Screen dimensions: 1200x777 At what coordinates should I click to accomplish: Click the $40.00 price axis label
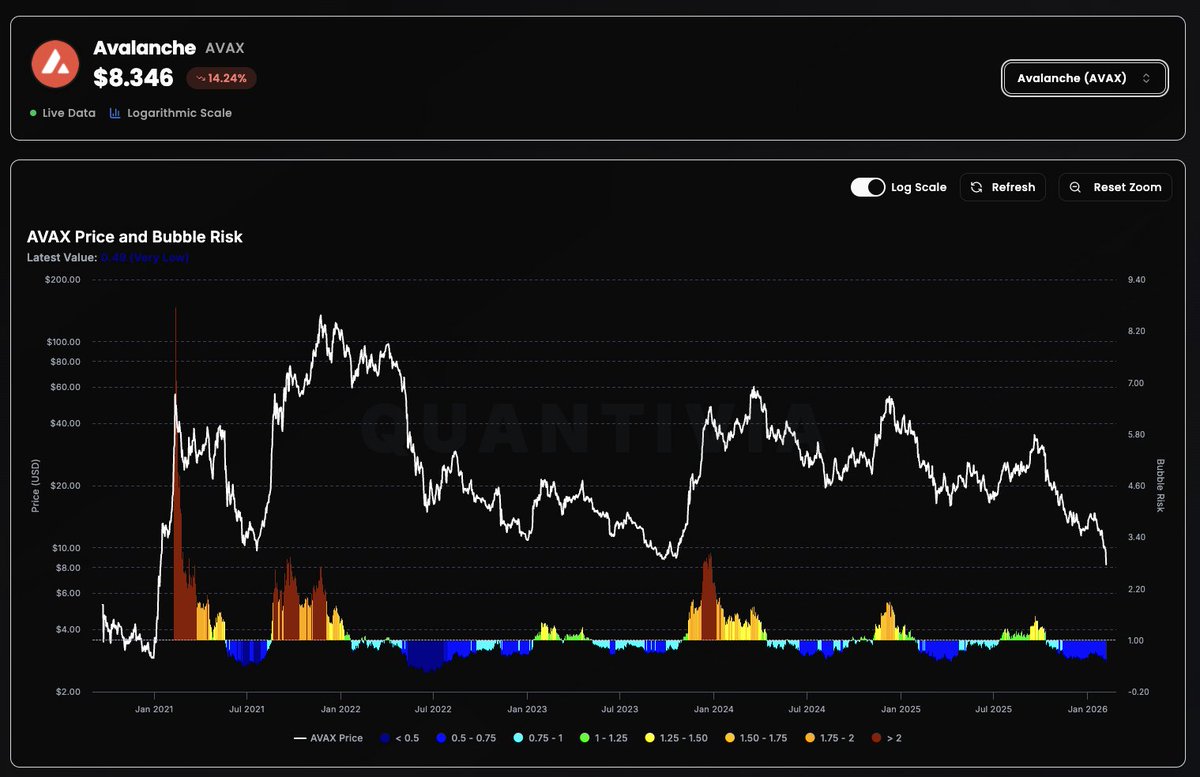tap(64, 424)
